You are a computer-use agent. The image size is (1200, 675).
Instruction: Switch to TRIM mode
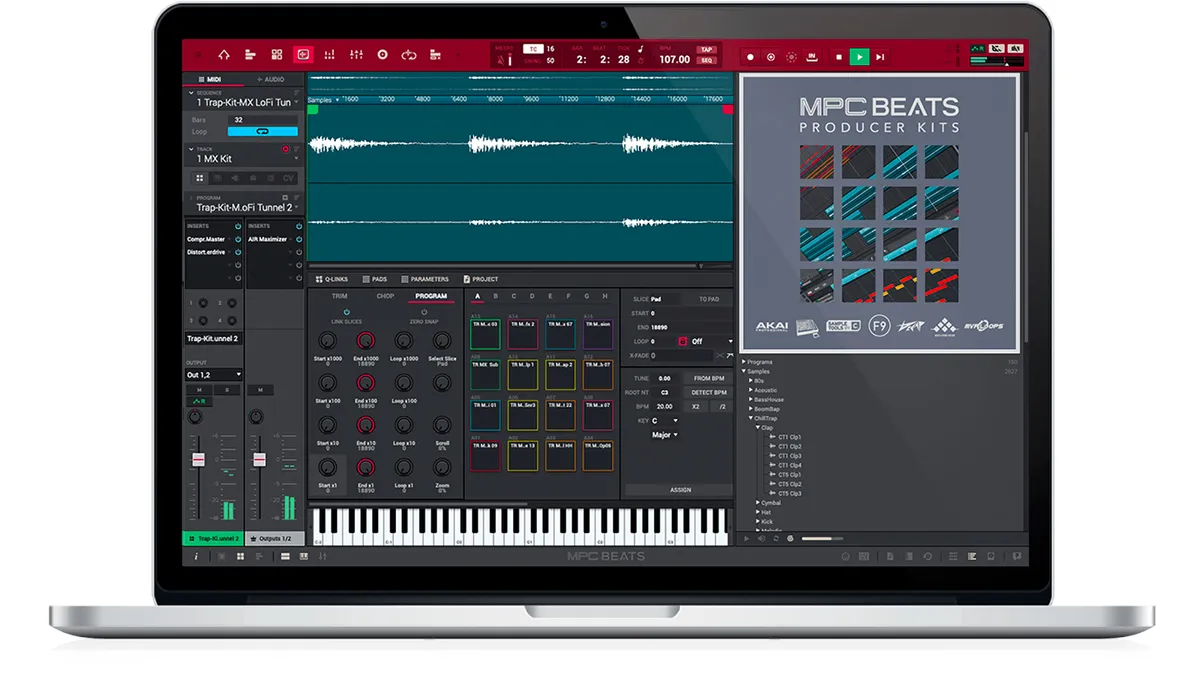coord(339,296)
